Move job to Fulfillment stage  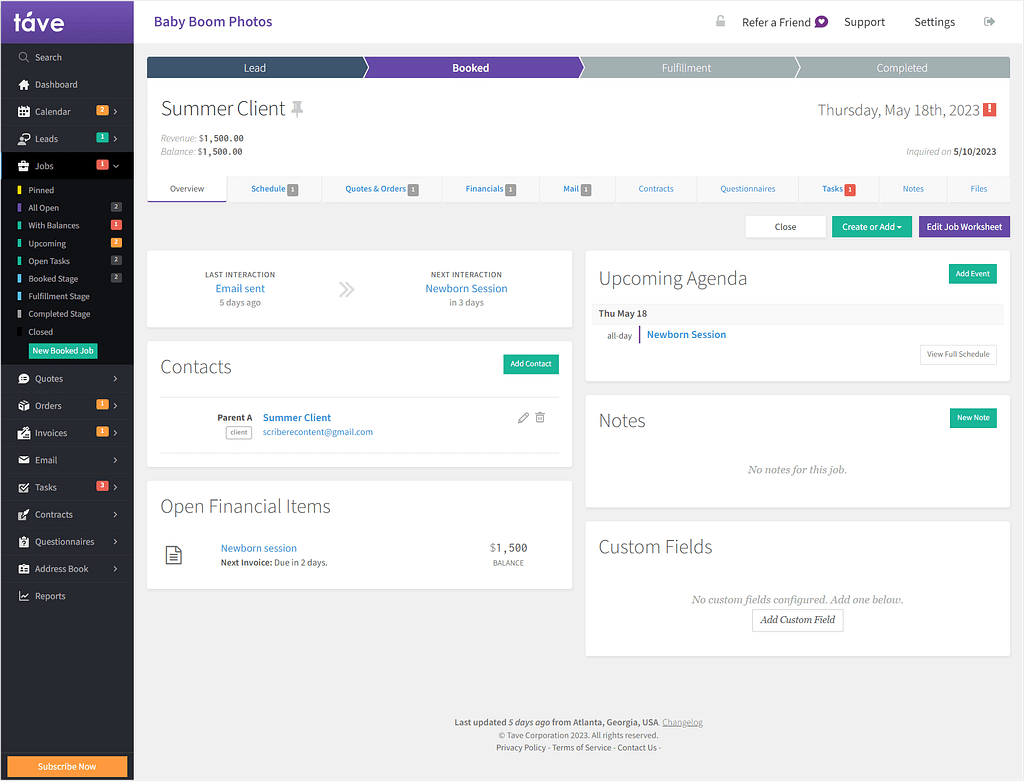[686, 68]
